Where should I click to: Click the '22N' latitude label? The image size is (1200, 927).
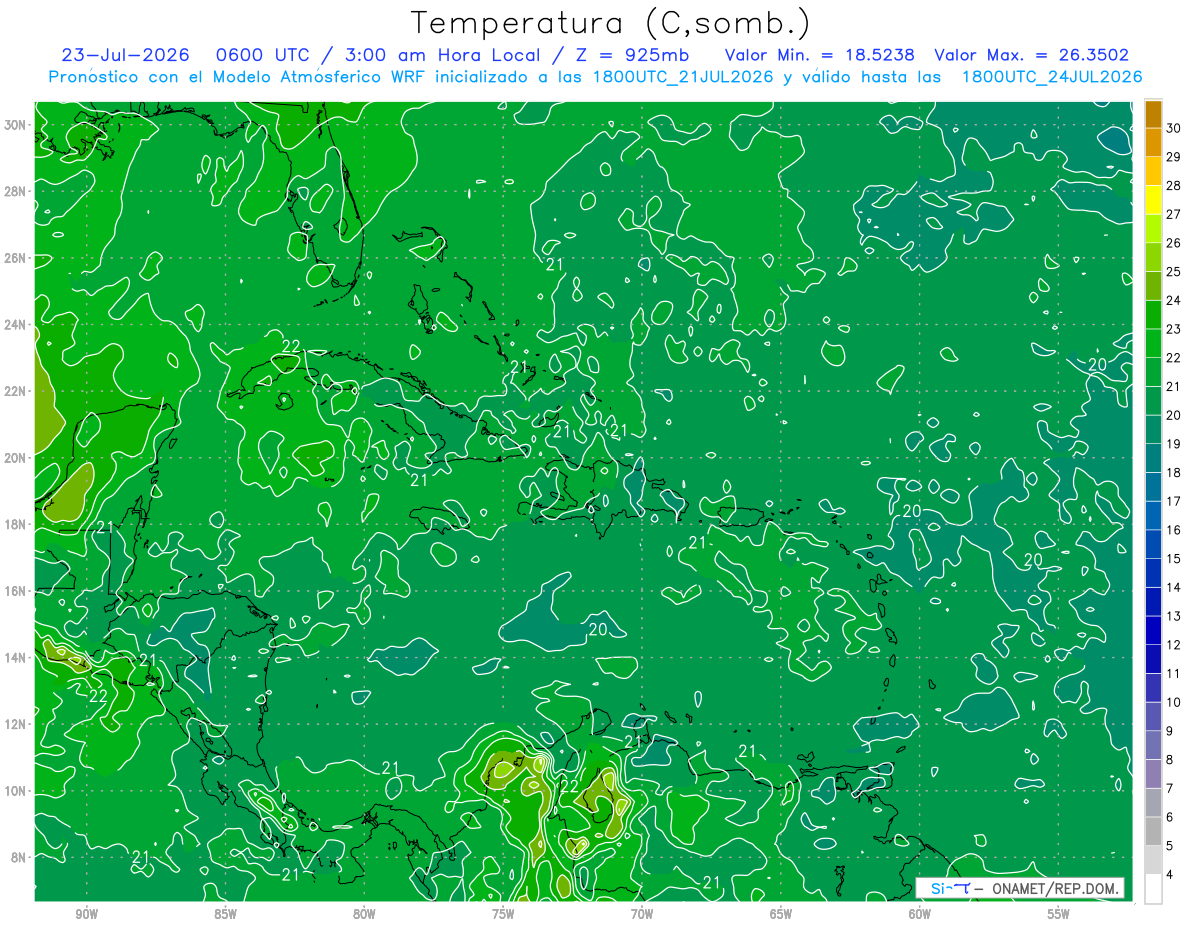15,391
